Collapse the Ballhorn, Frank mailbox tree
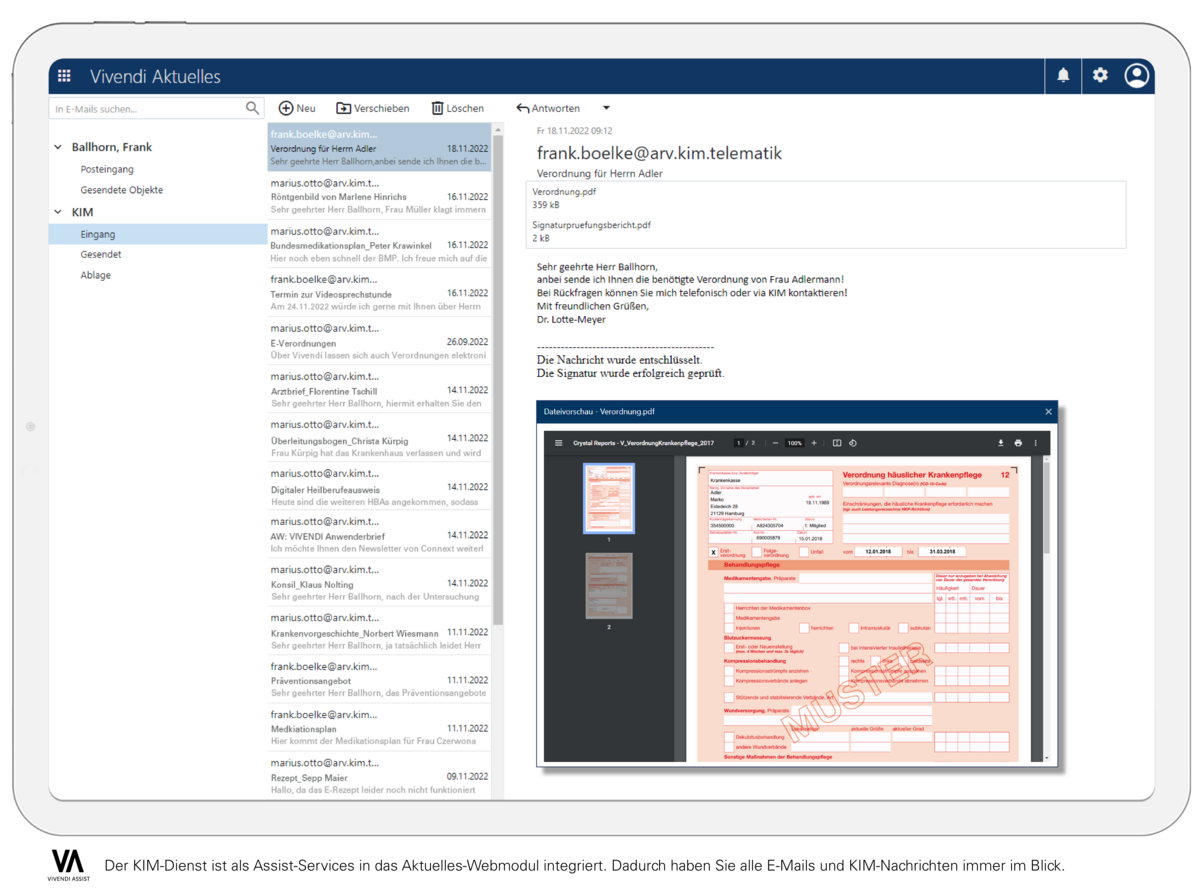Viewport: 1200px width, 896px height. pyautogui.click(x=57, y=148)
